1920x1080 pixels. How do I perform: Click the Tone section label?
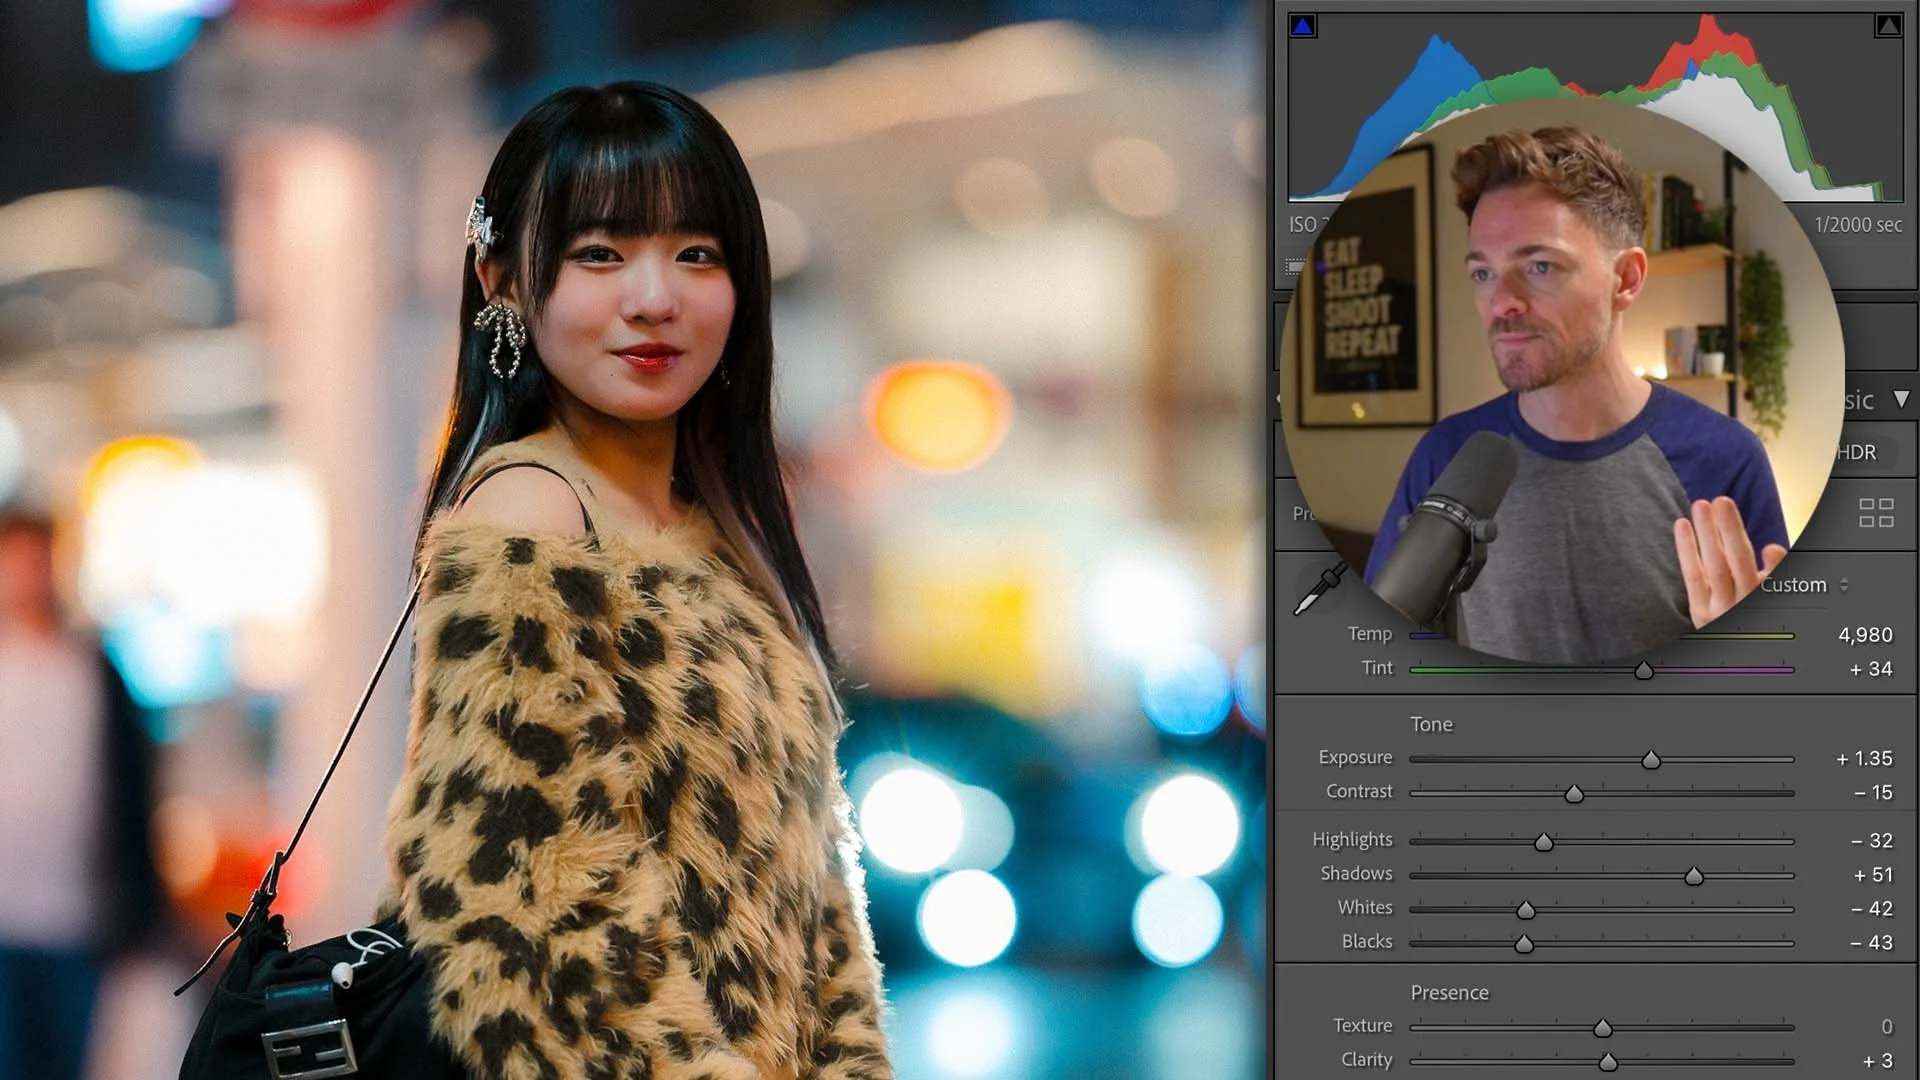click(x=1431, y=724)
